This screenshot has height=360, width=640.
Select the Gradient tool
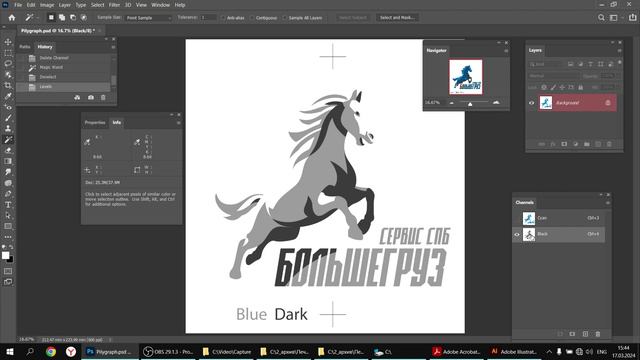coord(8,161)
